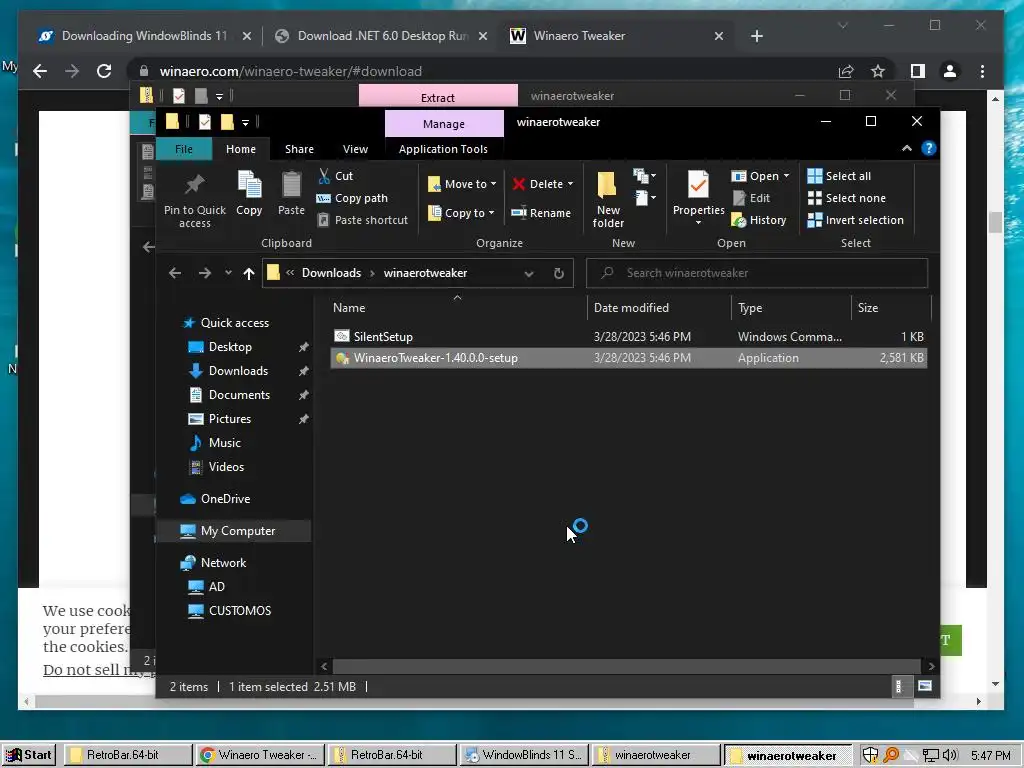Open the File tab
The width and height of the screenshot is (1024, 768).
(184, 149)
